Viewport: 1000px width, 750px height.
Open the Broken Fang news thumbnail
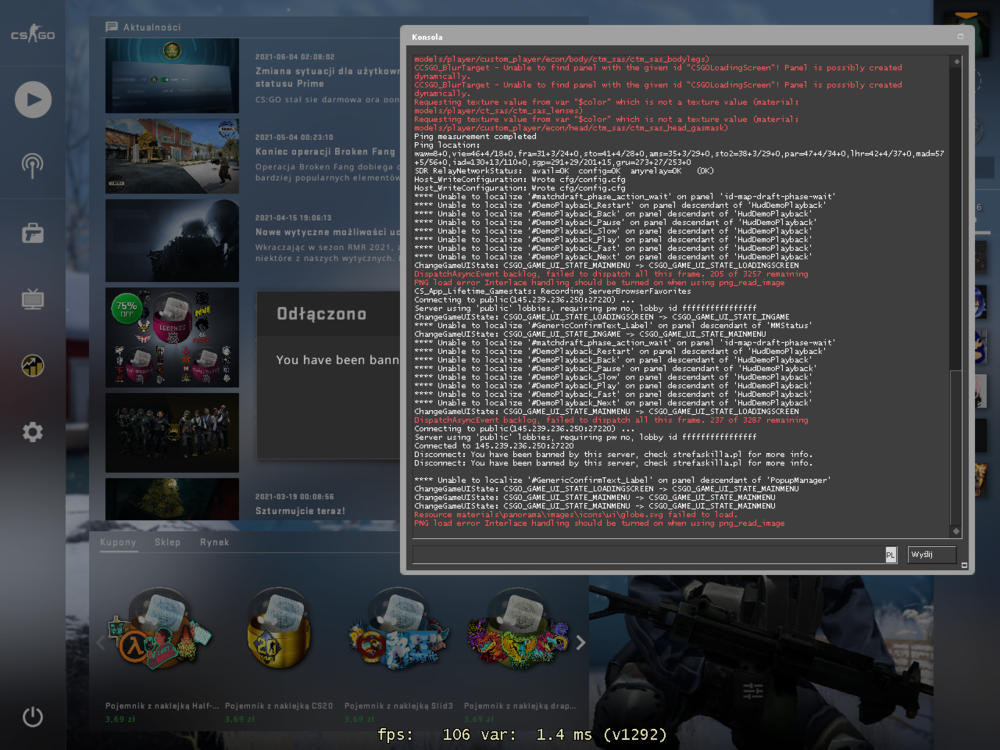(172, 156)
